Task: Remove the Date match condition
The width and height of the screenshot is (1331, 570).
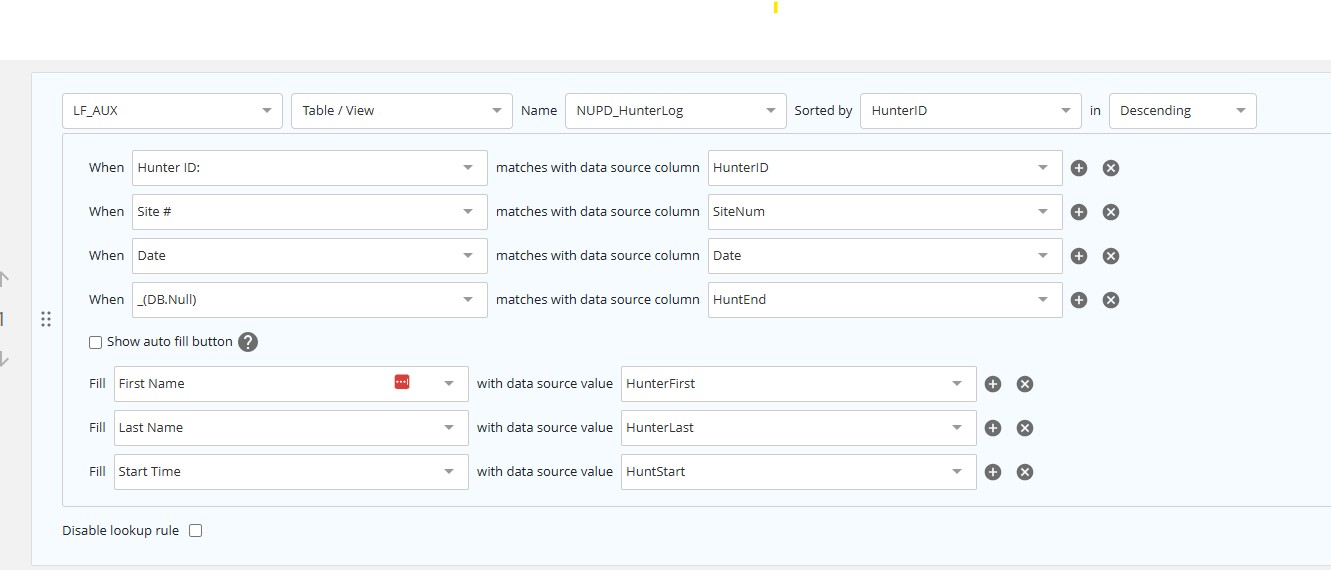Action: [x=1110, y=256]
